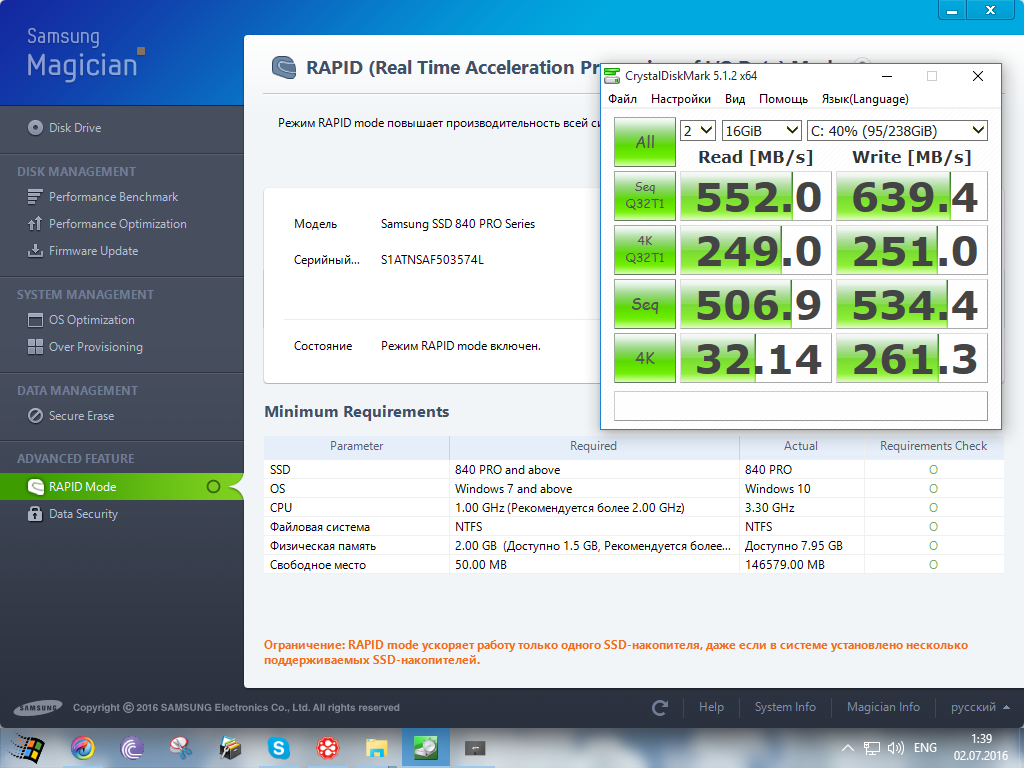Open Firefox from the taskbar
This screenshot has width=1024, height=768.
point(83,748)
